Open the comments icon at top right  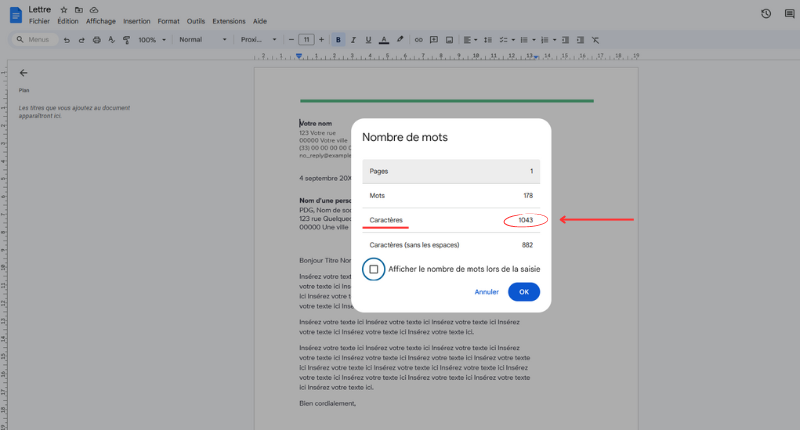pyautogui.click(x=790, y=13)
